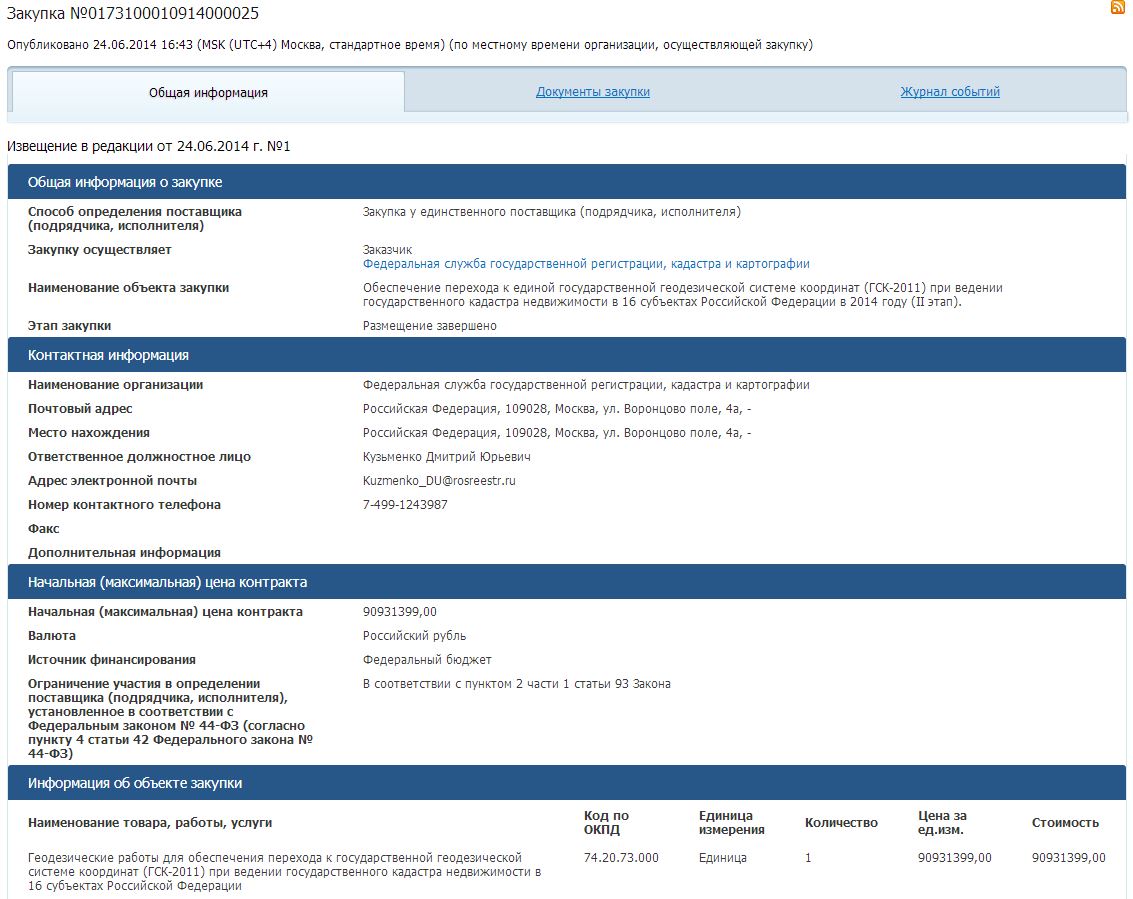Click the Информация об объекте закупки header

point(135,783)
